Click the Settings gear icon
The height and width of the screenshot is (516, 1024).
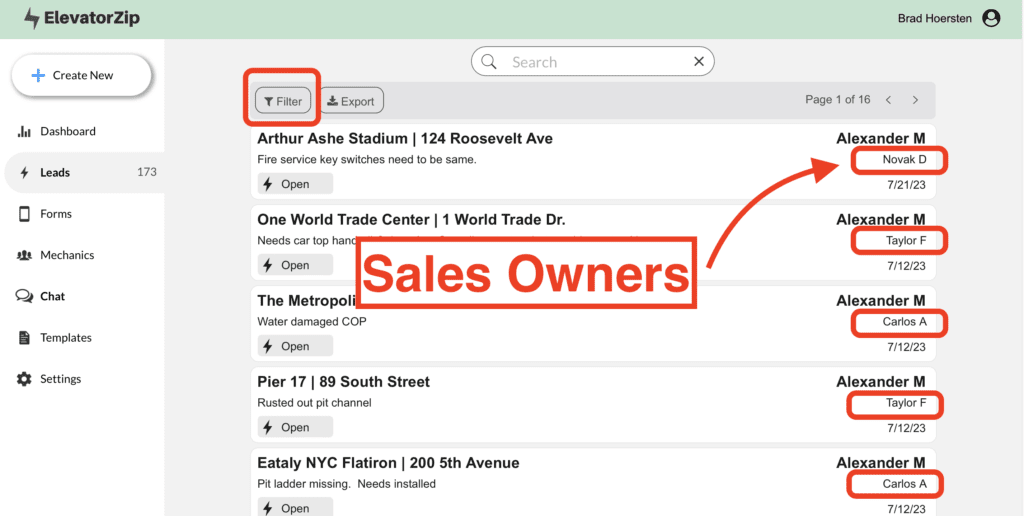[24, 379]
